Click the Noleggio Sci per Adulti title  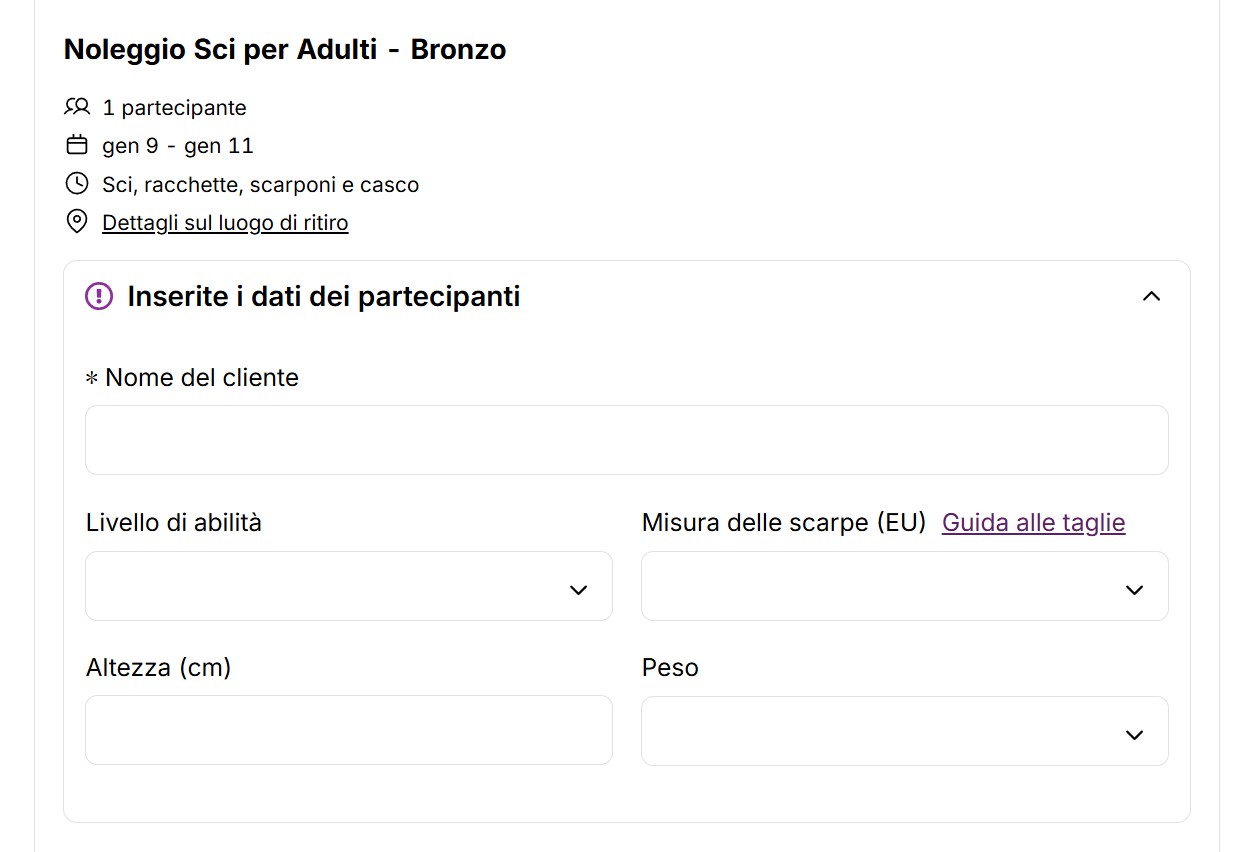[x=285, y=49]
